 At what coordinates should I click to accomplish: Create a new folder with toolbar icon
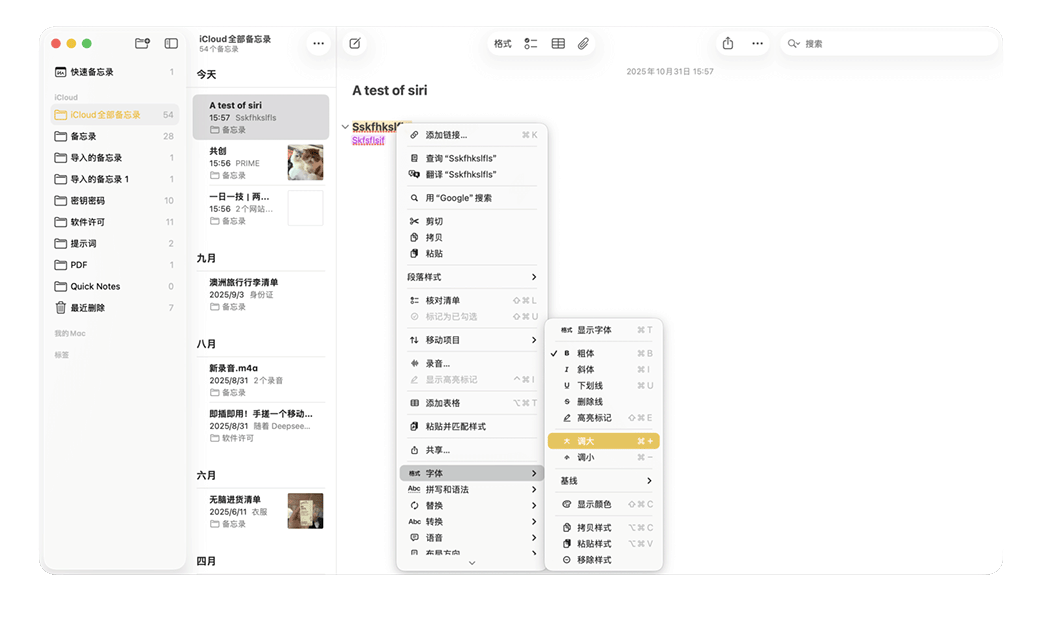(142, 44)
